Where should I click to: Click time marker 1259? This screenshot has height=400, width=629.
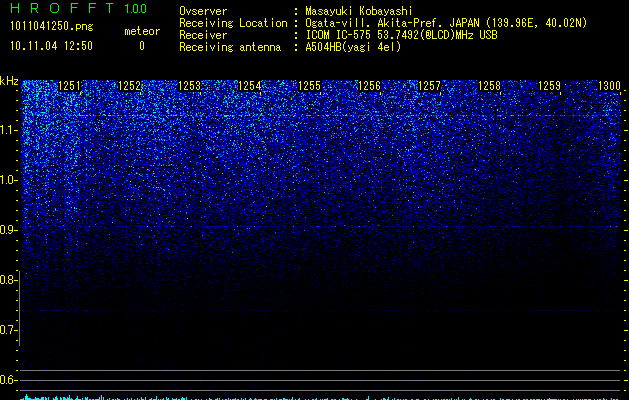(549, 86)
